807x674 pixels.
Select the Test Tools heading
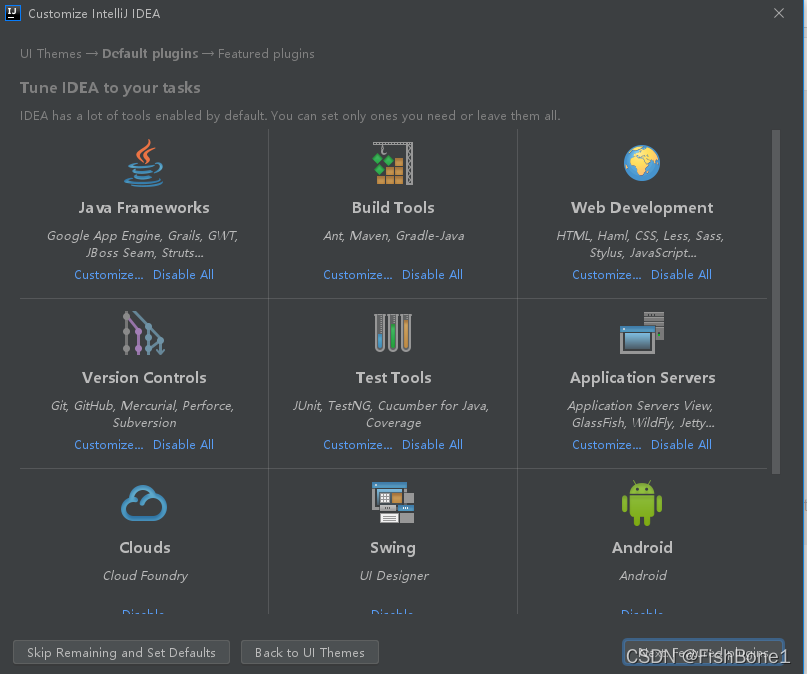click(x=393, y=378)
